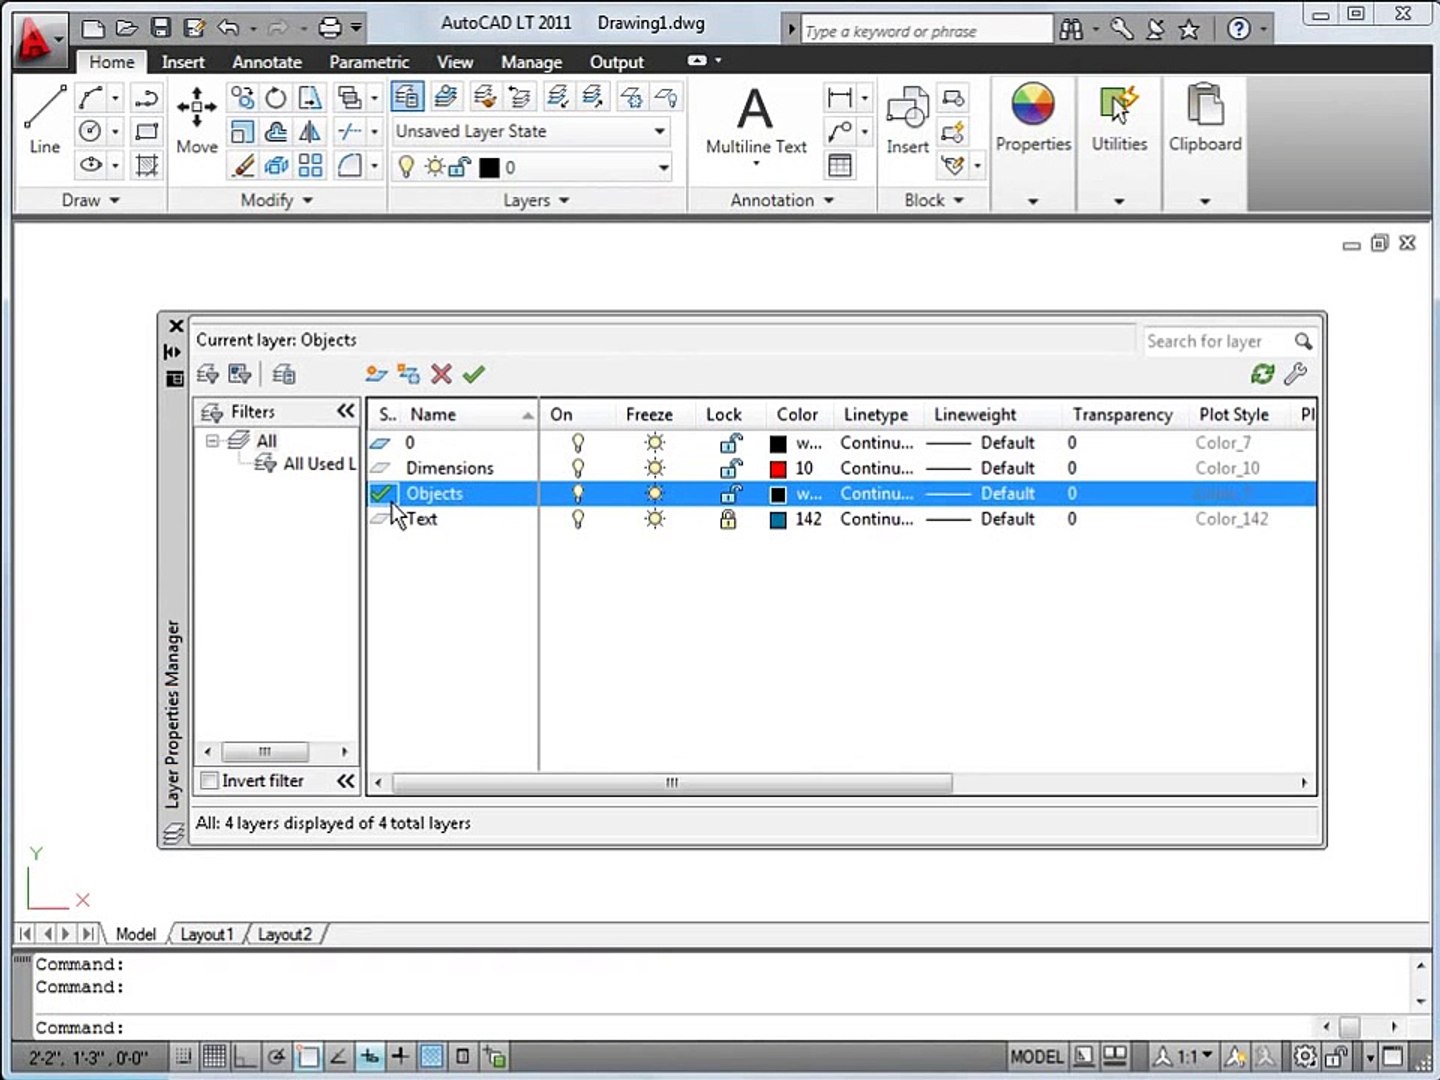The height and width of the screenshot is (1080, 1440).
Task: Expand the Draw panel
Action: point(90,200)
